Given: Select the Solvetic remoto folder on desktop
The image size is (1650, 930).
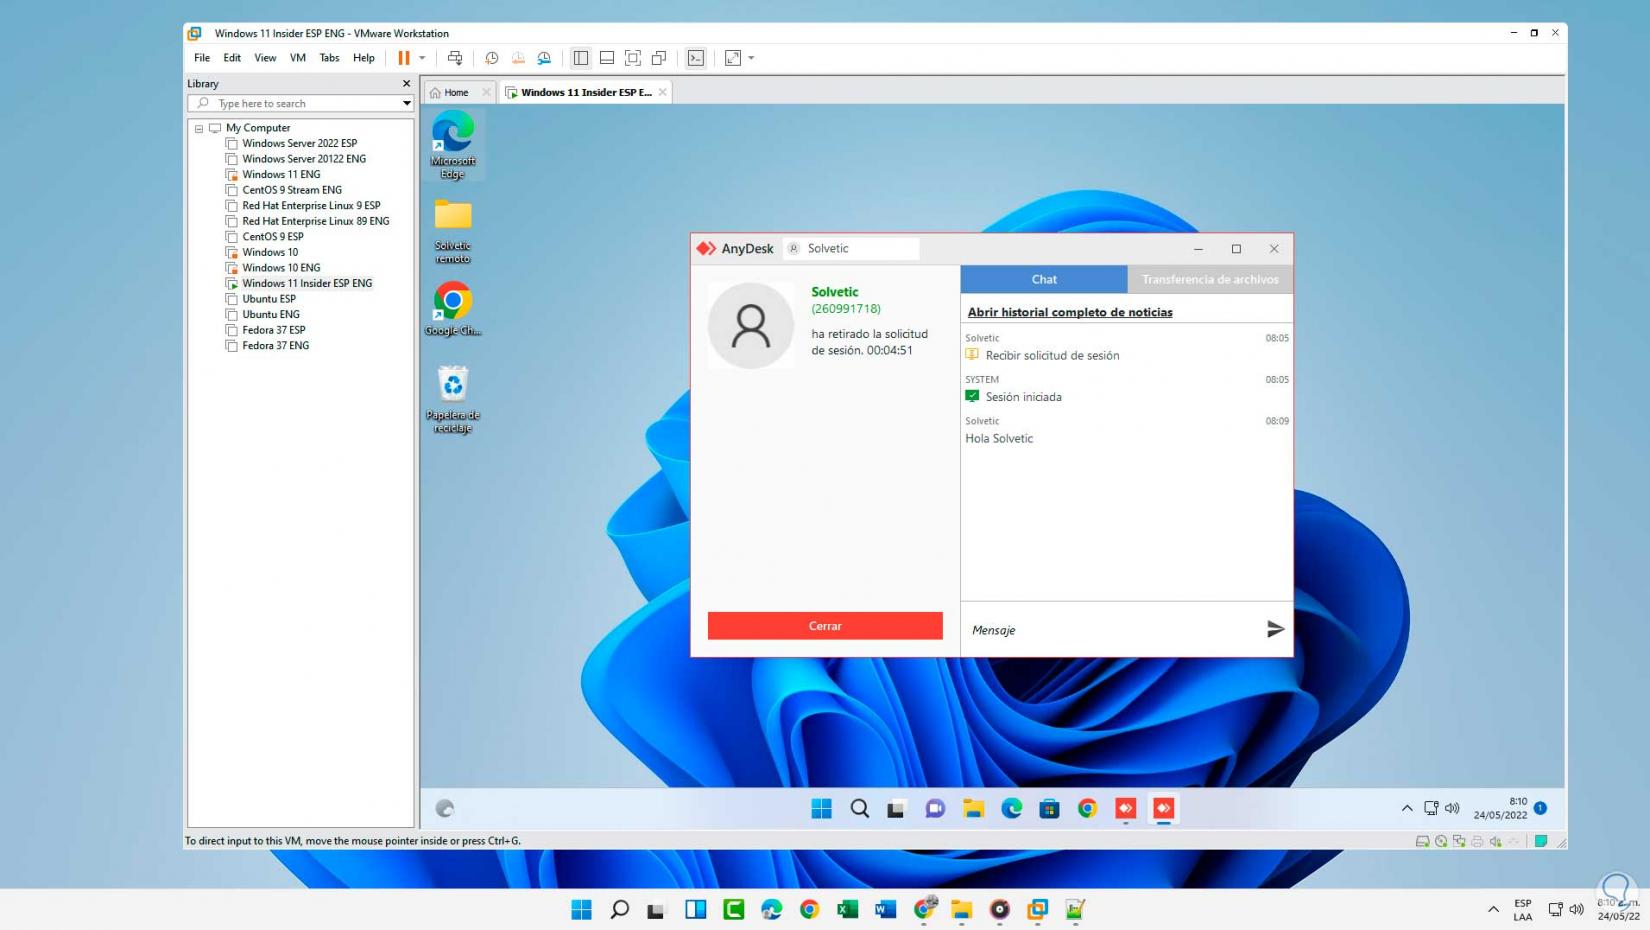Looking at the screenshot, I should point(453,231).
